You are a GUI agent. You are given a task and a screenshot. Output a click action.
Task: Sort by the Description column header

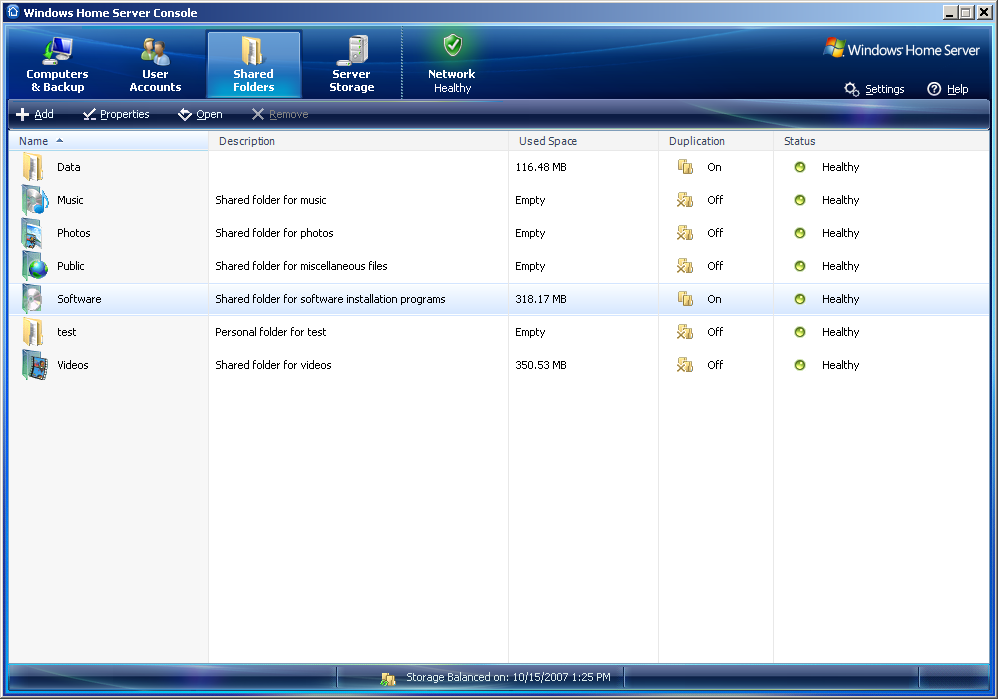tap(358, 141)
